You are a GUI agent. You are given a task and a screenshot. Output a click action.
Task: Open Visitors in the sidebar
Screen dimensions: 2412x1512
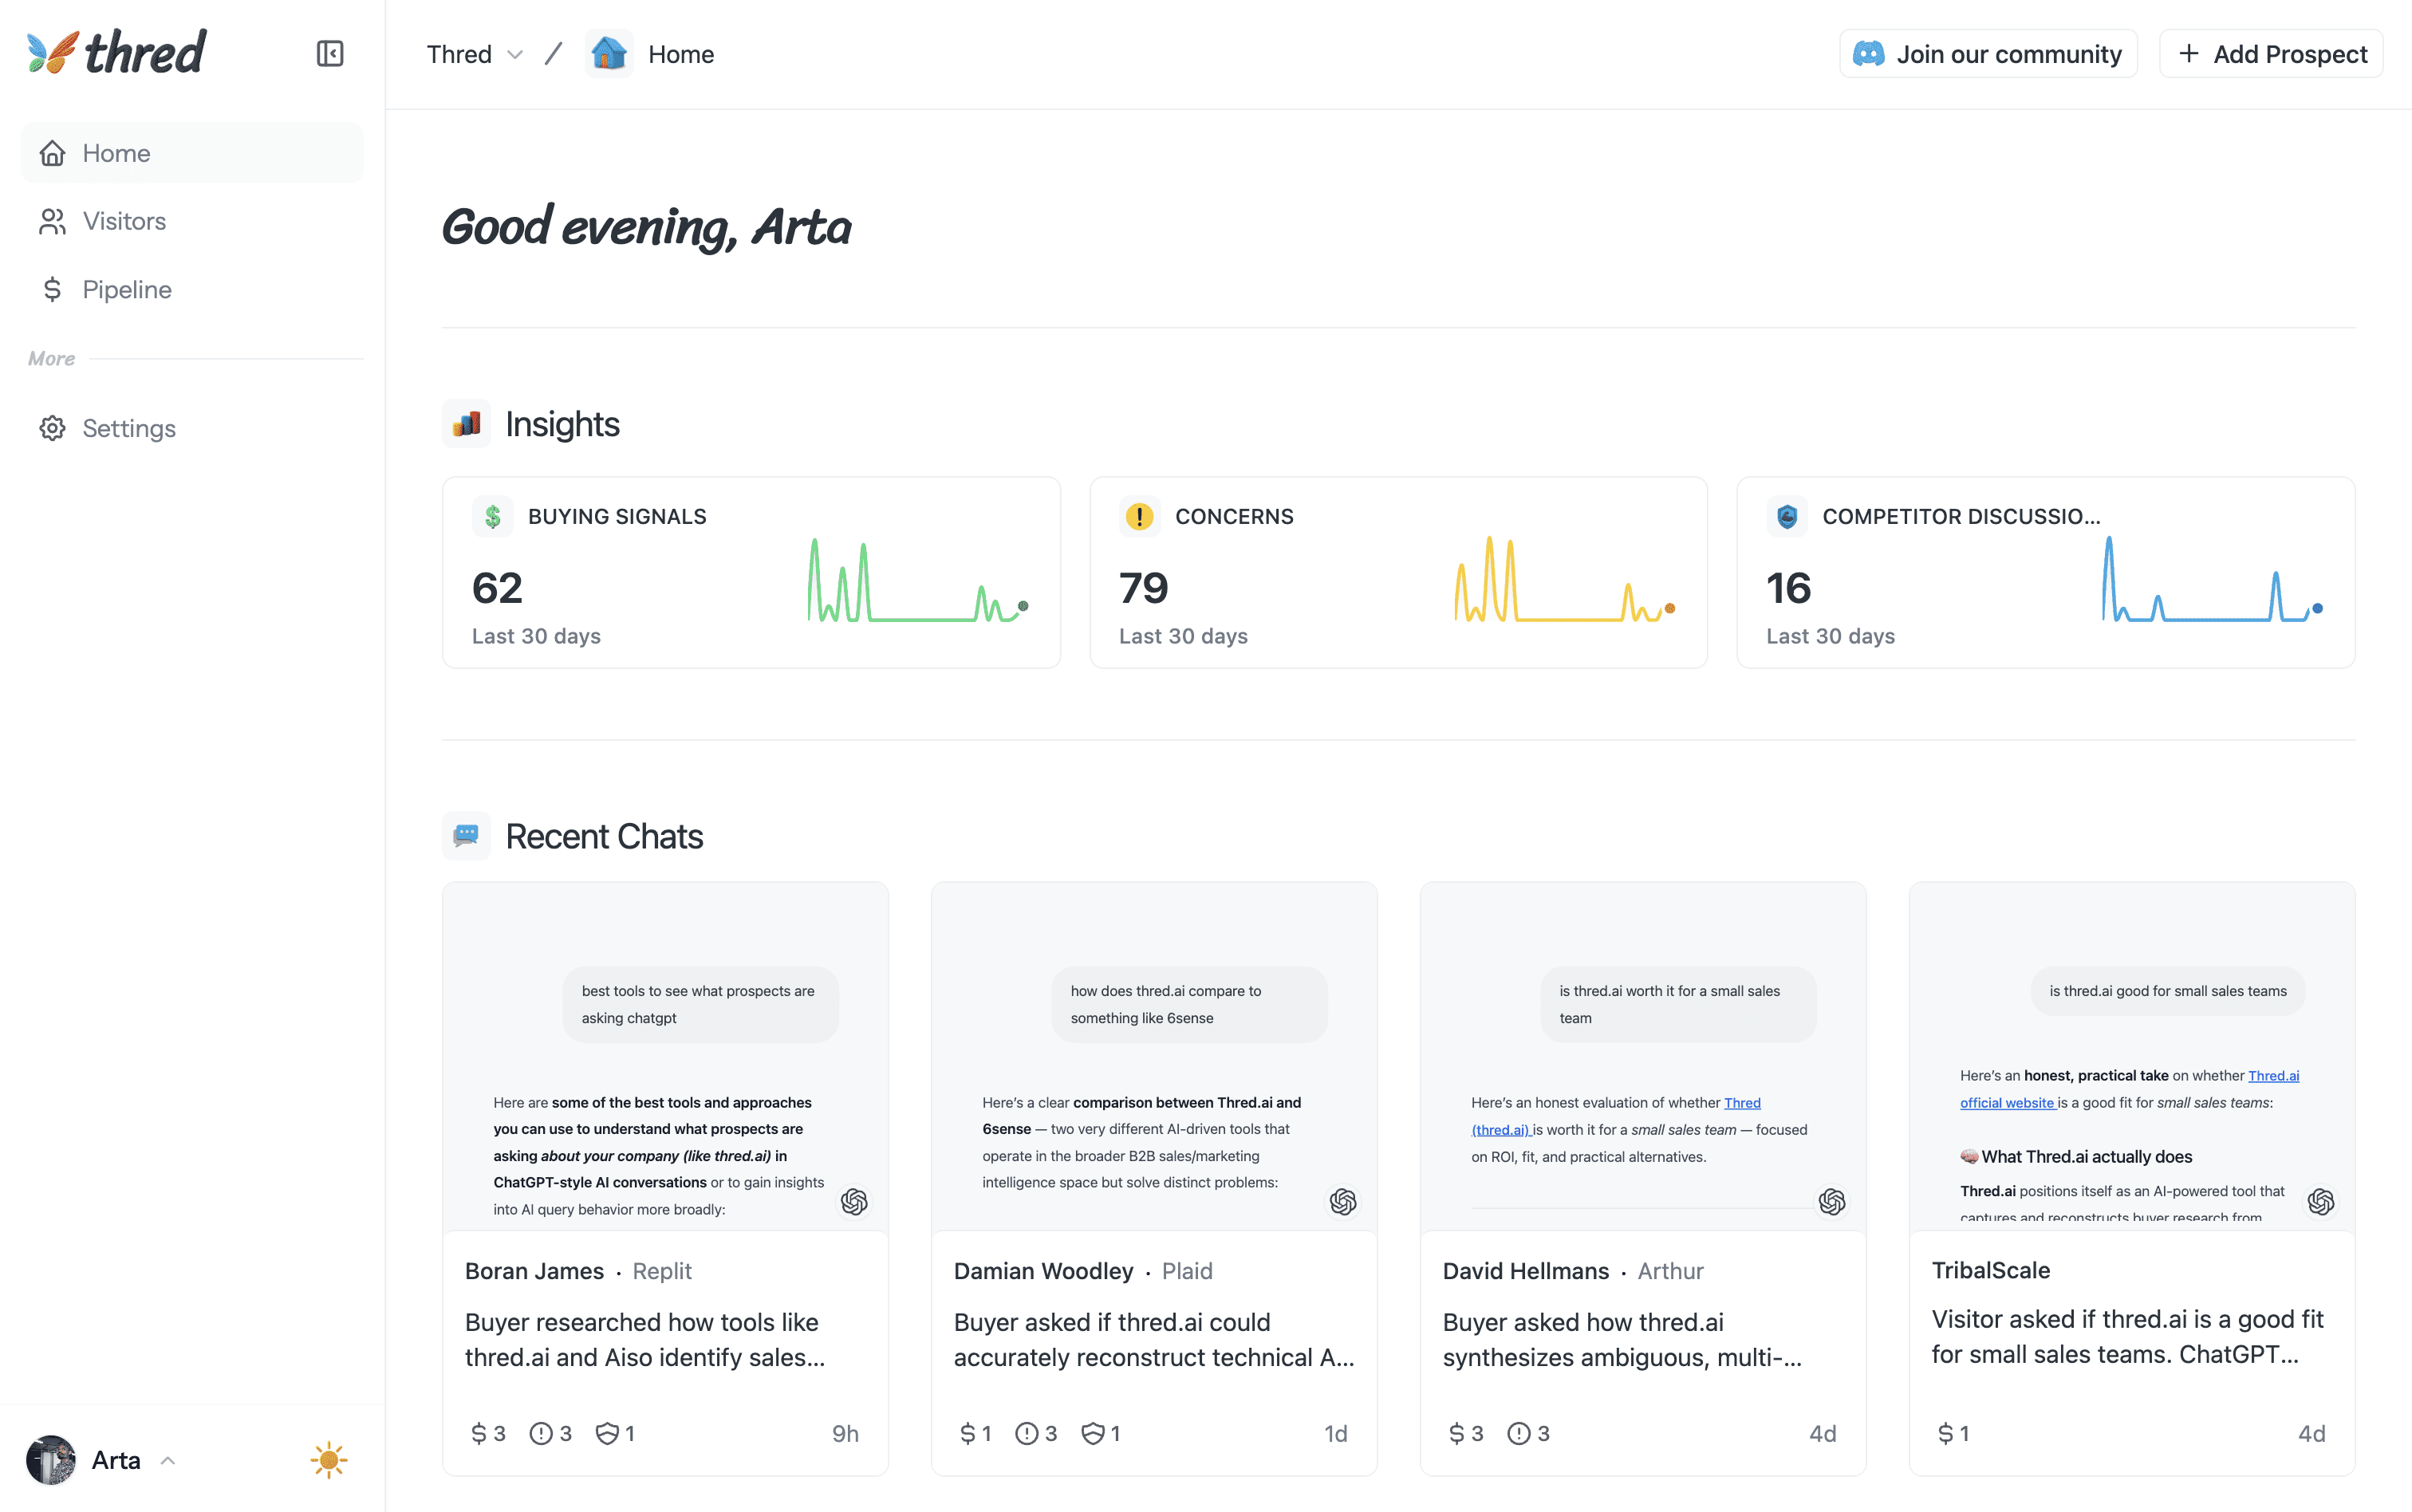coord(124,221)
